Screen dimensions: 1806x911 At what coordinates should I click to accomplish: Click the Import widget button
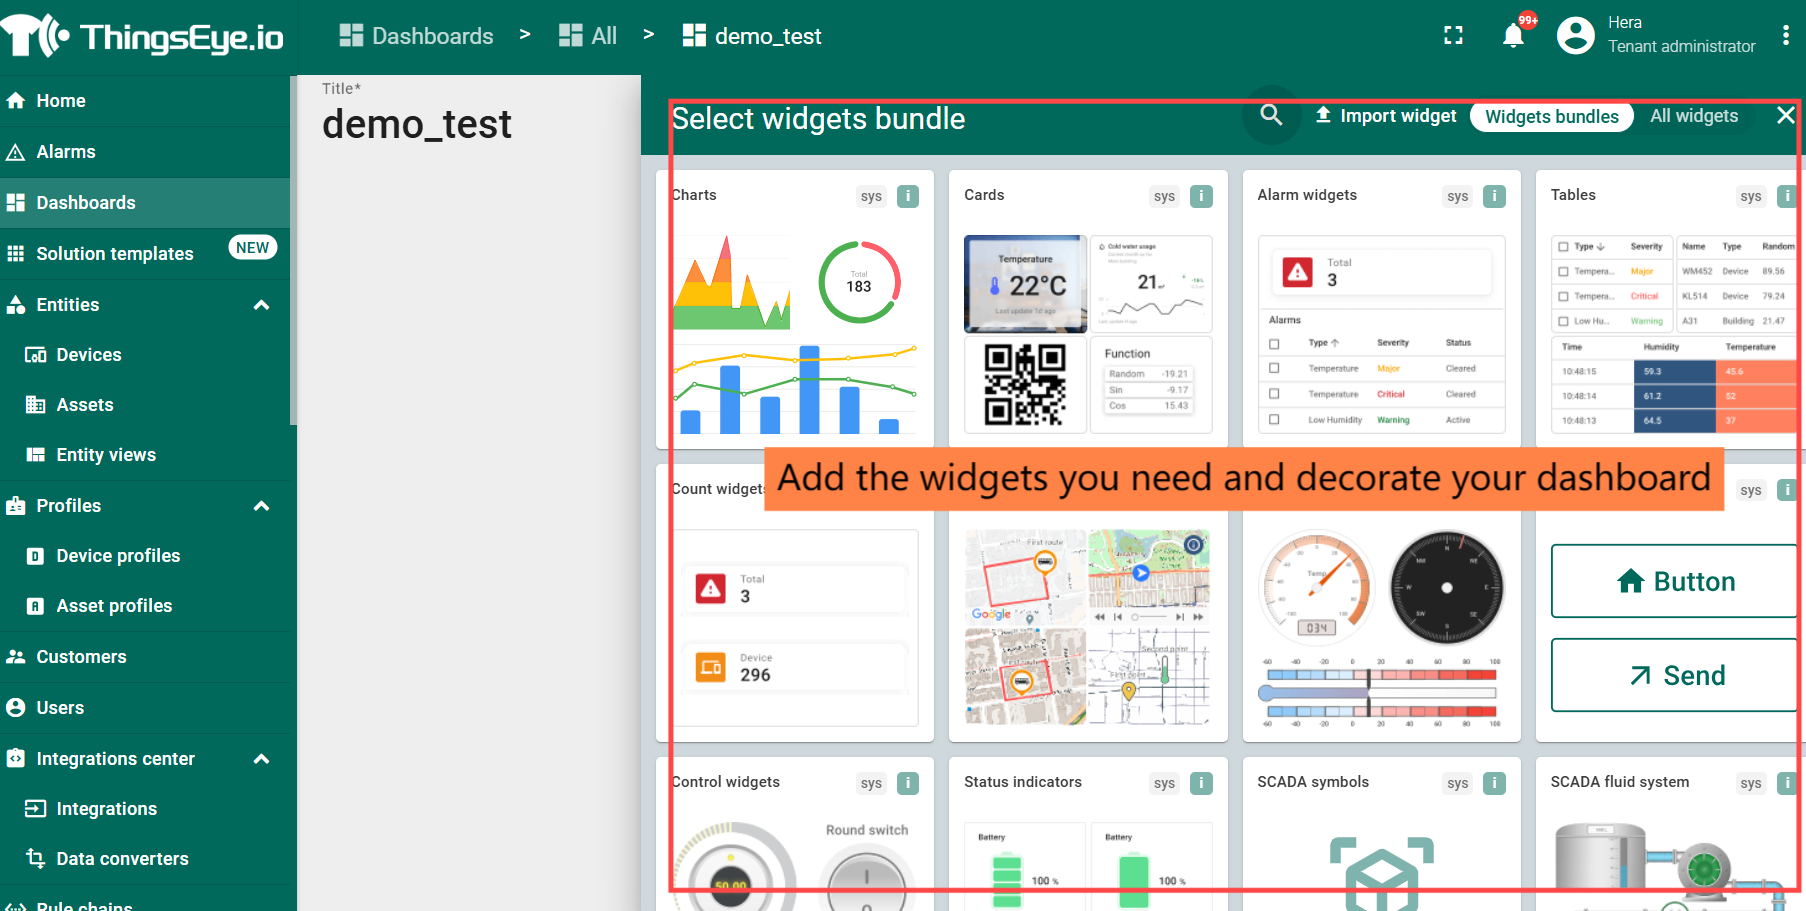pyautogui.click(x=1385, y=116)
